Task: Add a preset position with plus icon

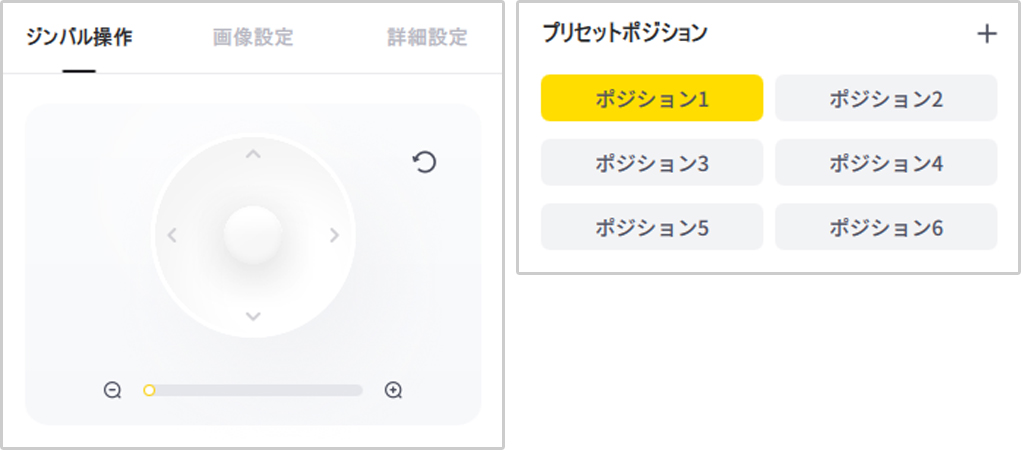Action: click(x=987, y=34)
